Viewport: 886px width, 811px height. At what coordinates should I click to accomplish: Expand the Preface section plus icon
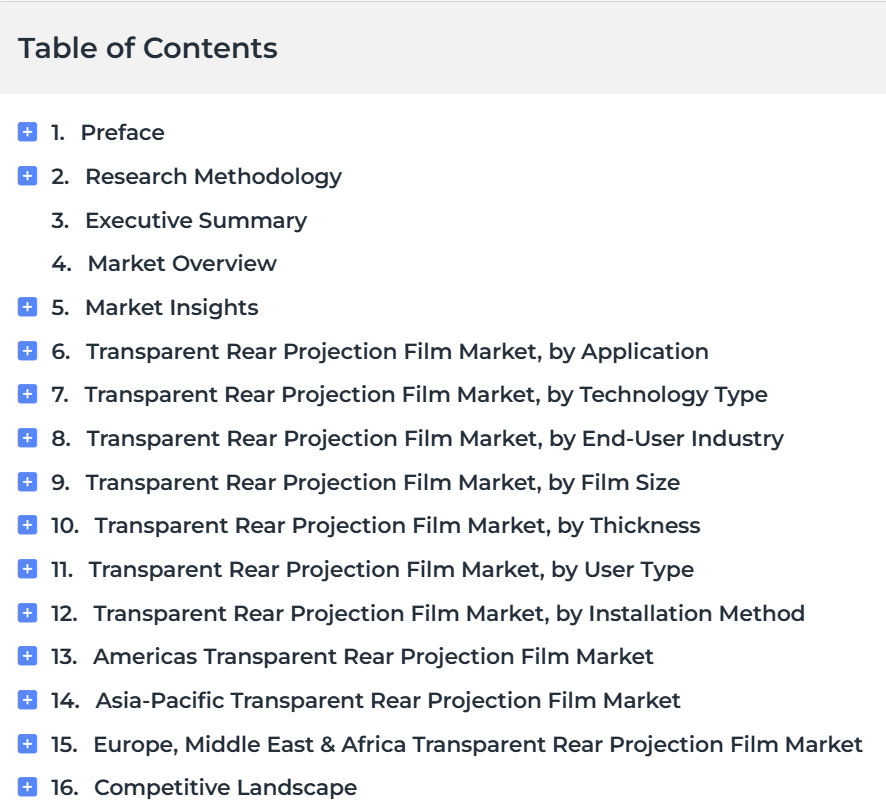click(27, 132)
